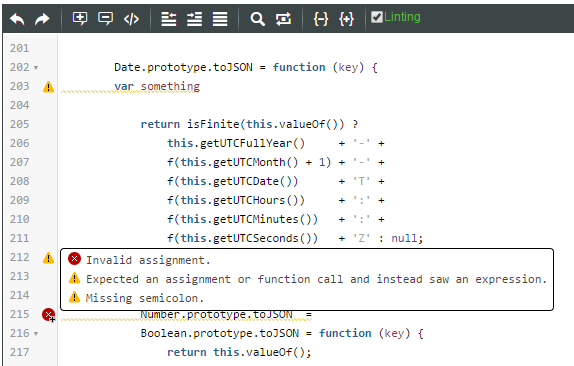Toggle the Linting checkbox
Viewport: 574px width, 366px height.
[x=376, y=17]
